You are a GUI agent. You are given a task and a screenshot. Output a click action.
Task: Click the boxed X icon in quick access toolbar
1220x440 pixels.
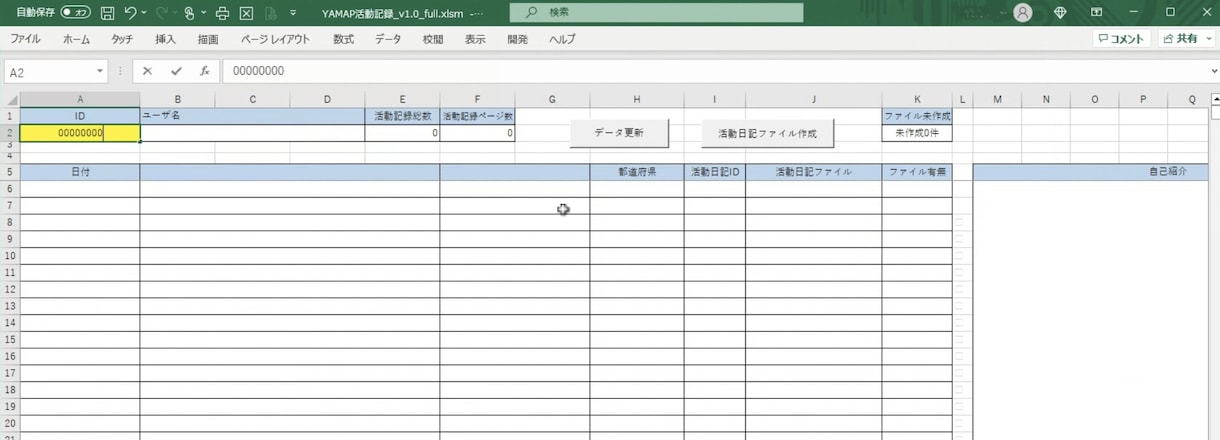246,13
